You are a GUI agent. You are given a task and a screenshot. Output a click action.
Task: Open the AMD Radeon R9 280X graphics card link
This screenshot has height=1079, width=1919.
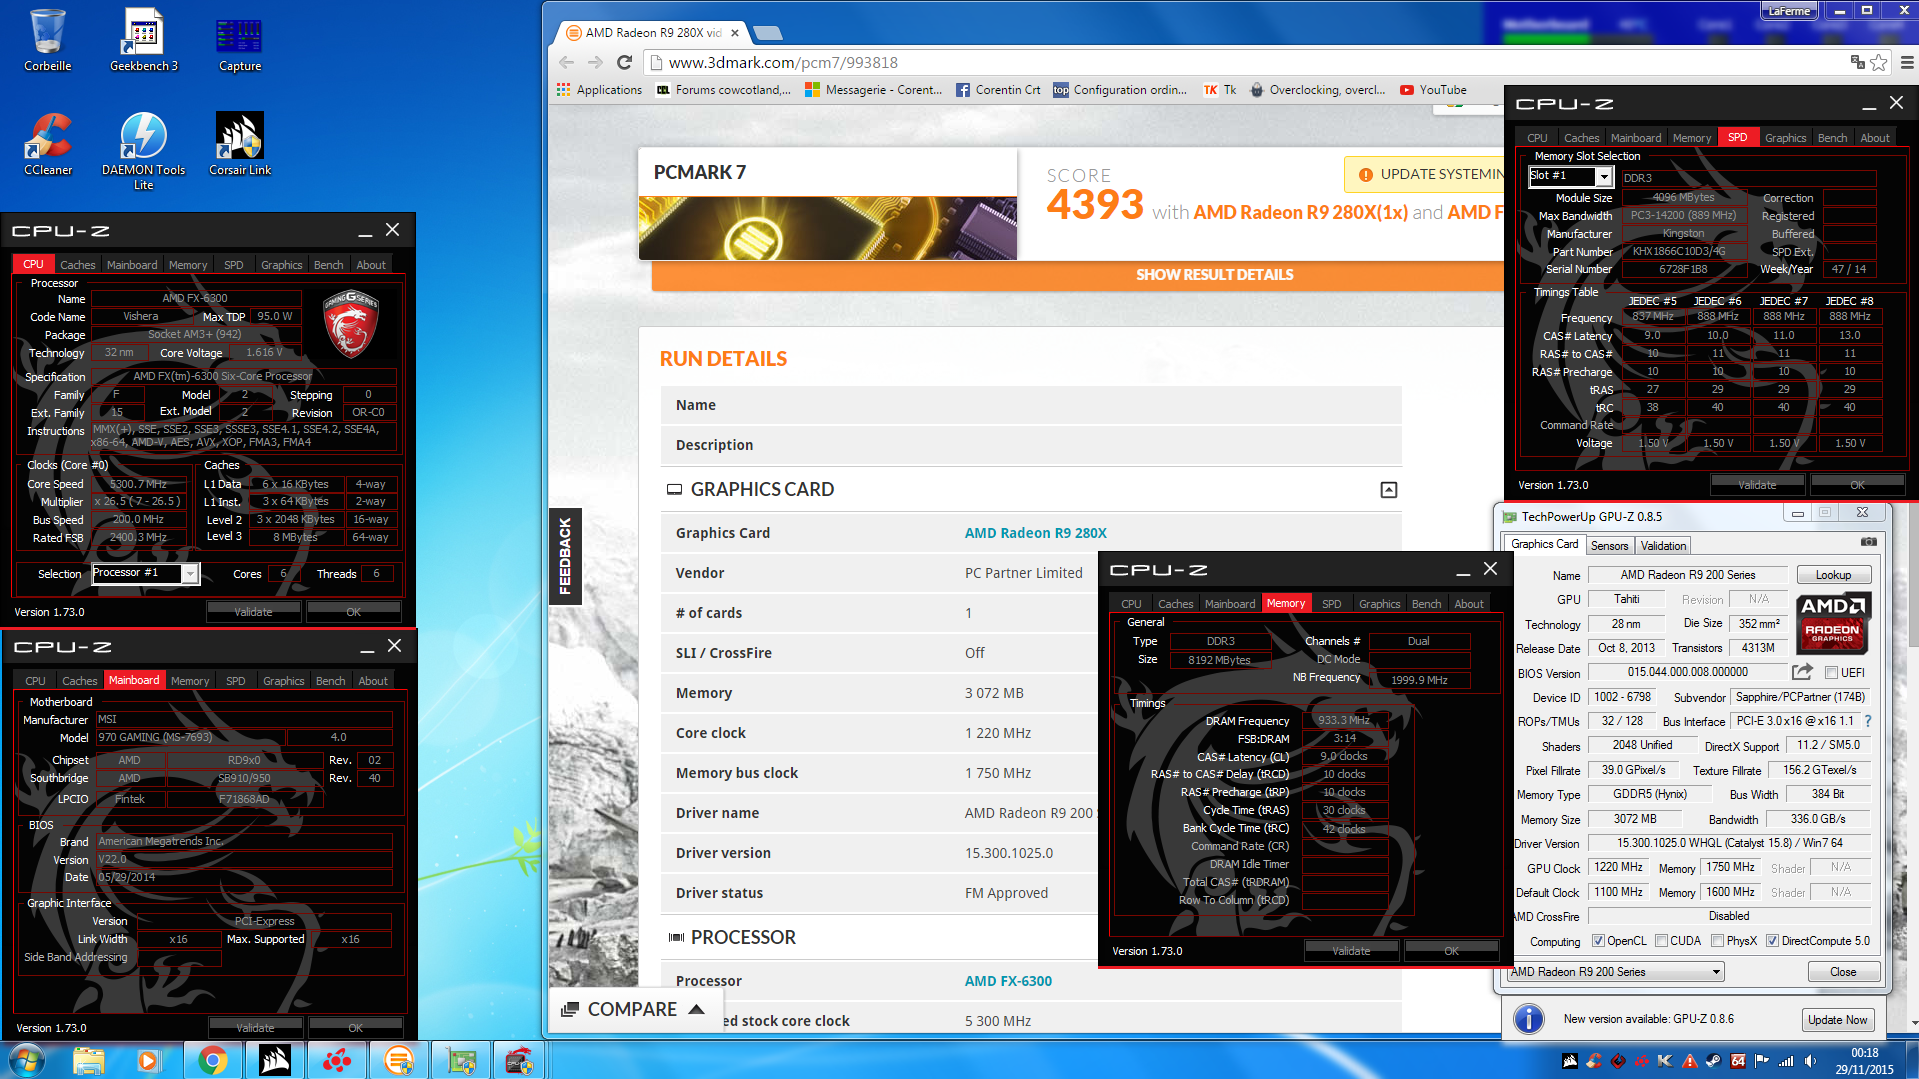coord(1035,533)
